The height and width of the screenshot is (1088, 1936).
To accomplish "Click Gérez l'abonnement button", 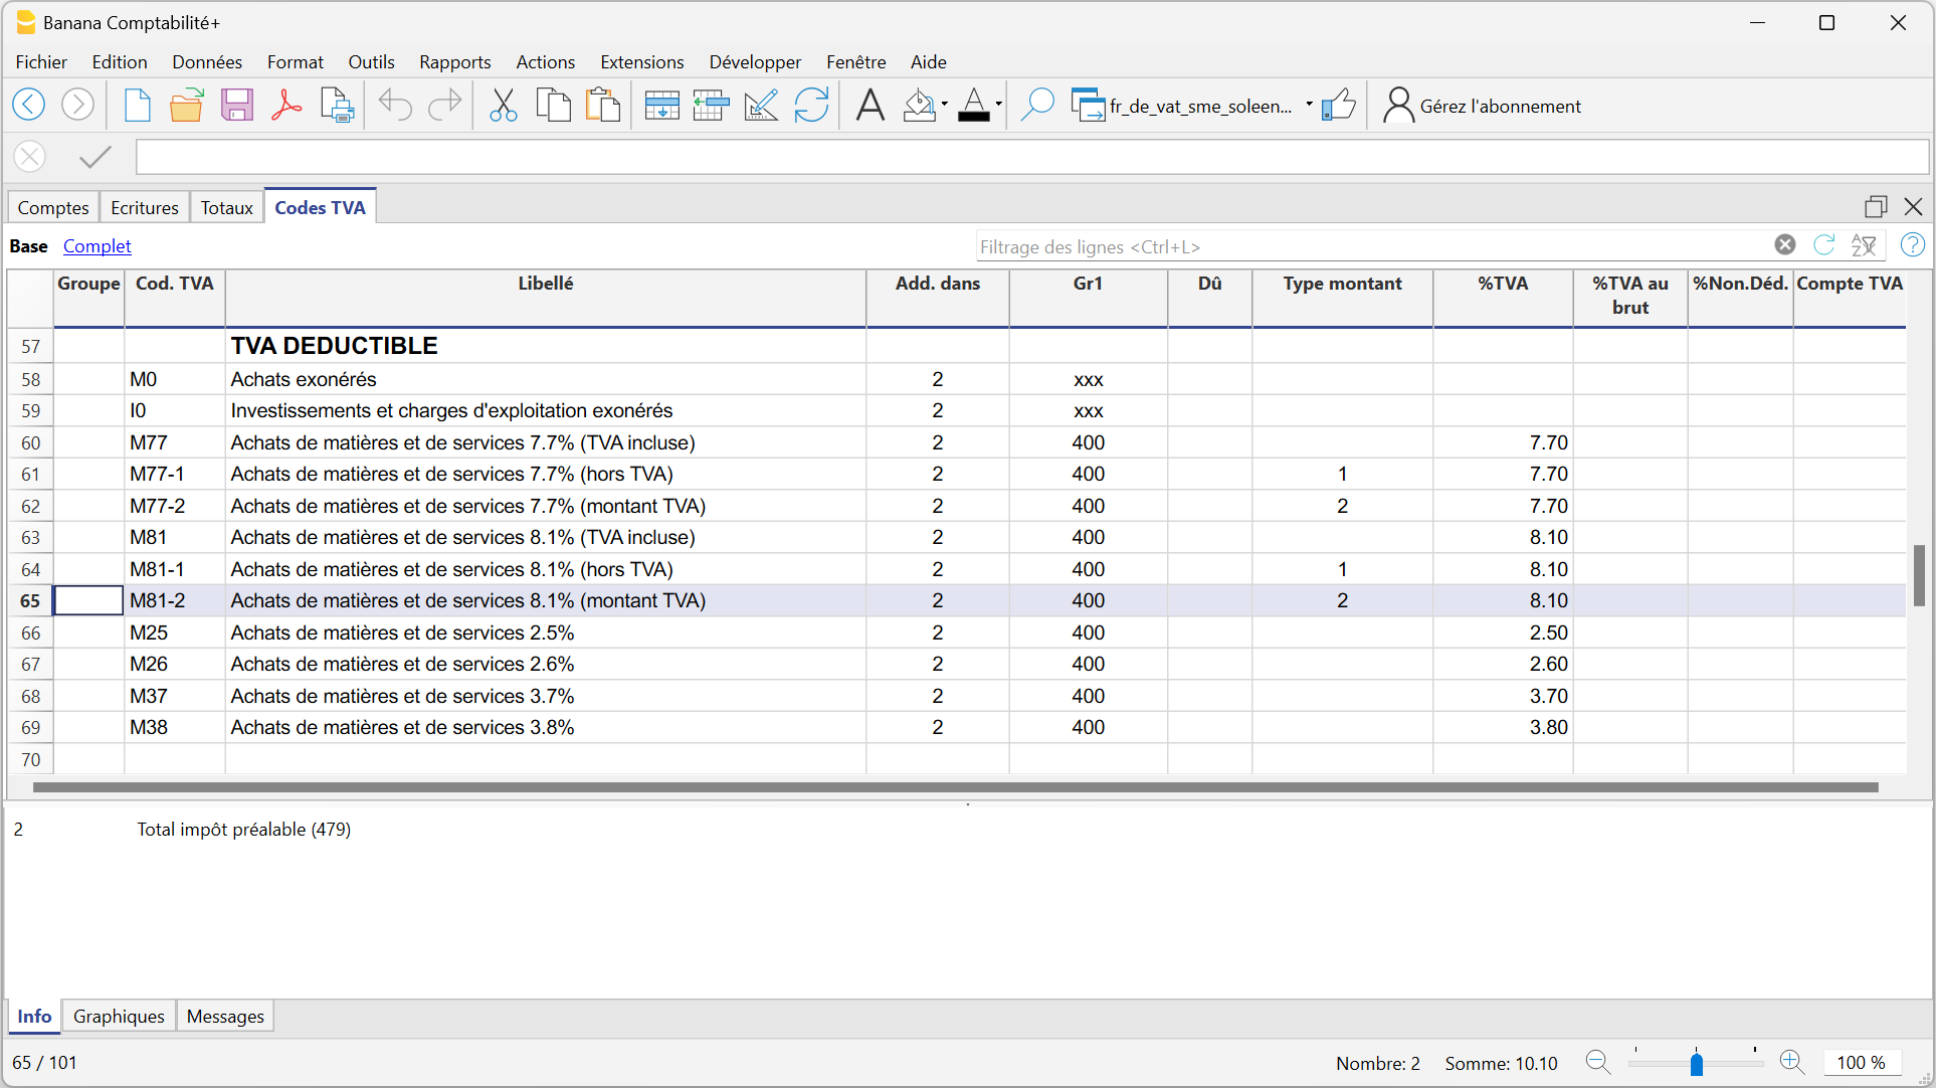I will [x=1482, y=106].
